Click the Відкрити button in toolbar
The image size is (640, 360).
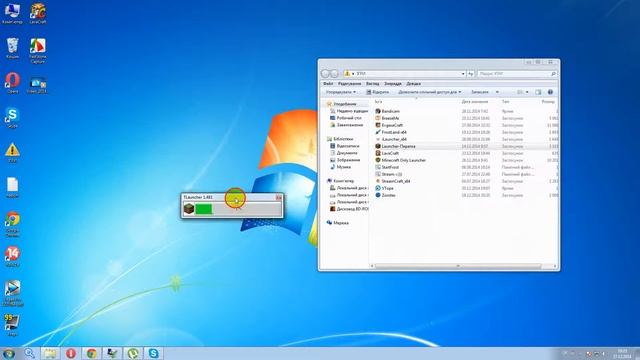pos(378,92)
